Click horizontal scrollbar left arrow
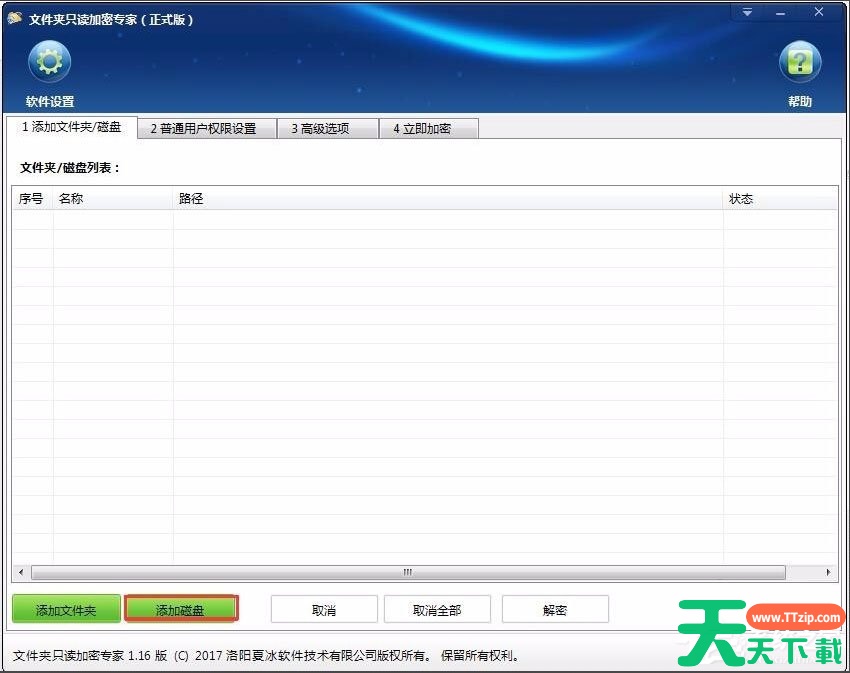 click(x=21, y=572)
